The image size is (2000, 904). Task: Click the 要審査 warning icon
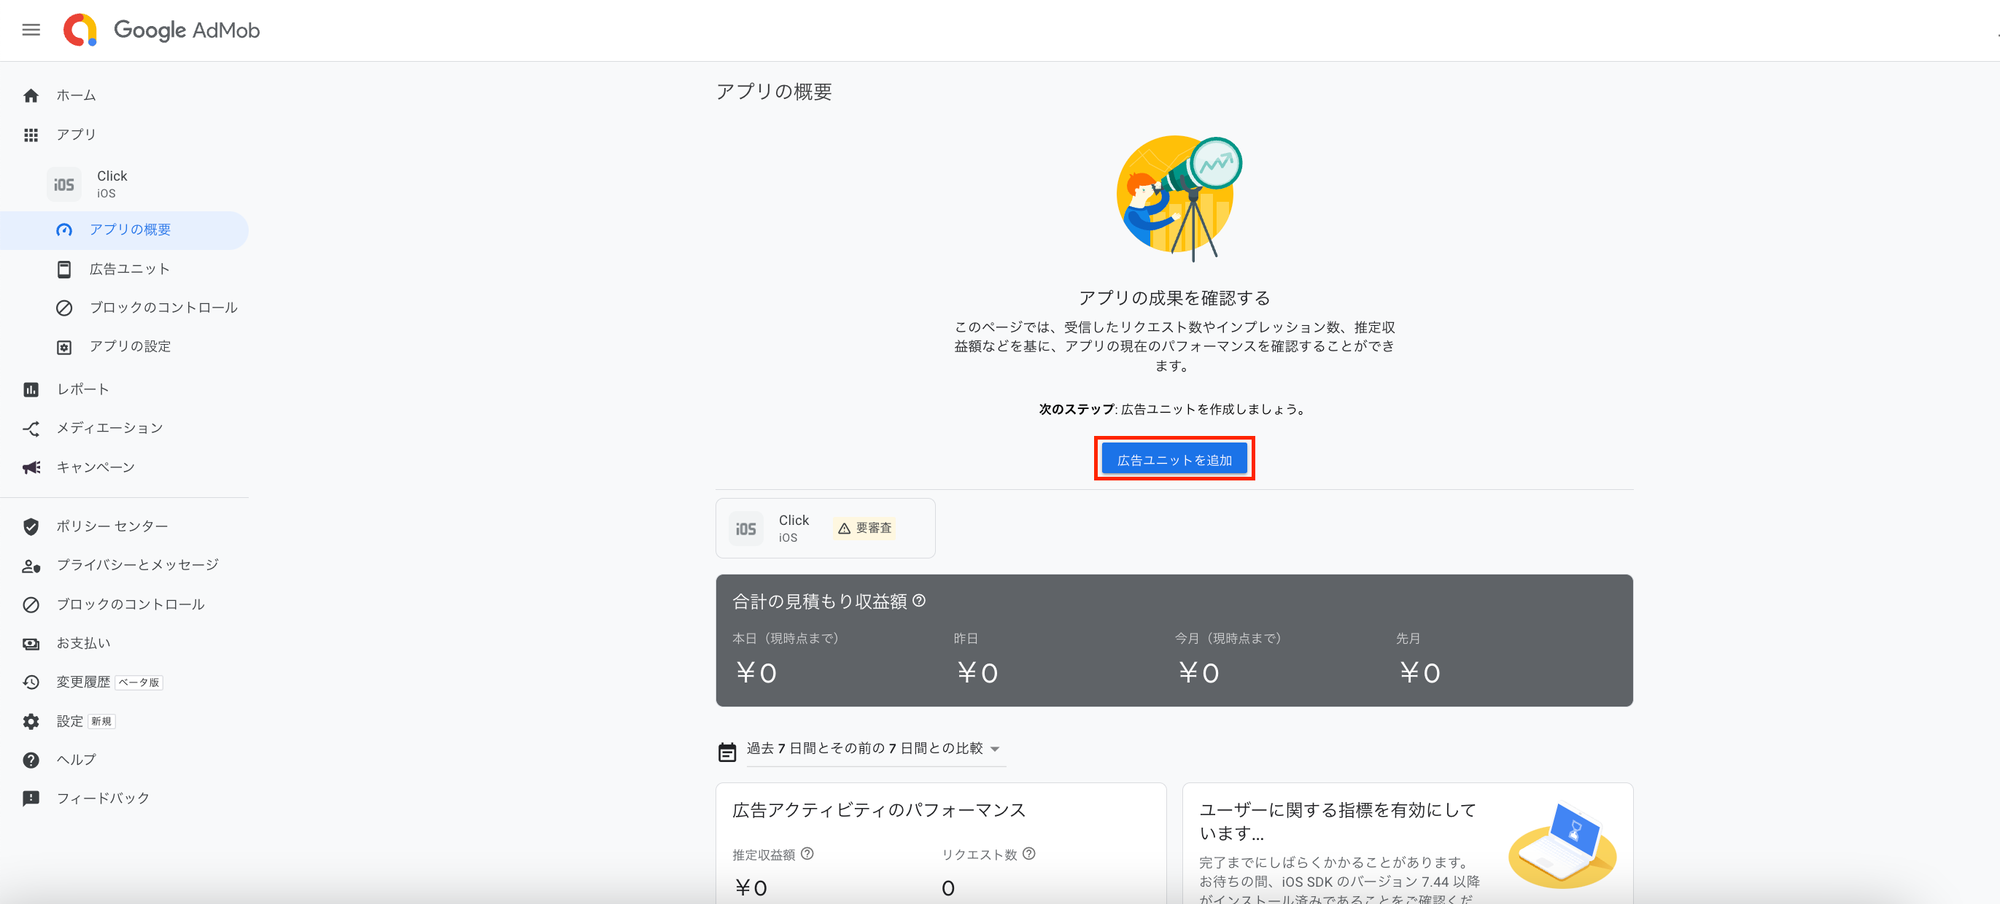pyautogui.click(x=844, y=528)
